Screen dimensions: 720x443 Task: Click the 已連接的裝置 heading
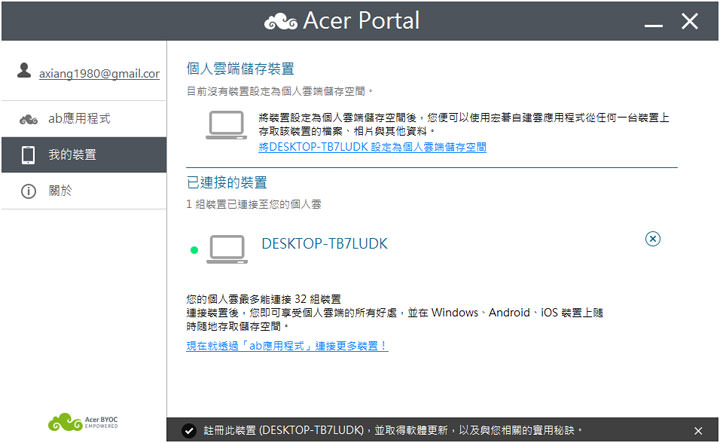(227, 182)
